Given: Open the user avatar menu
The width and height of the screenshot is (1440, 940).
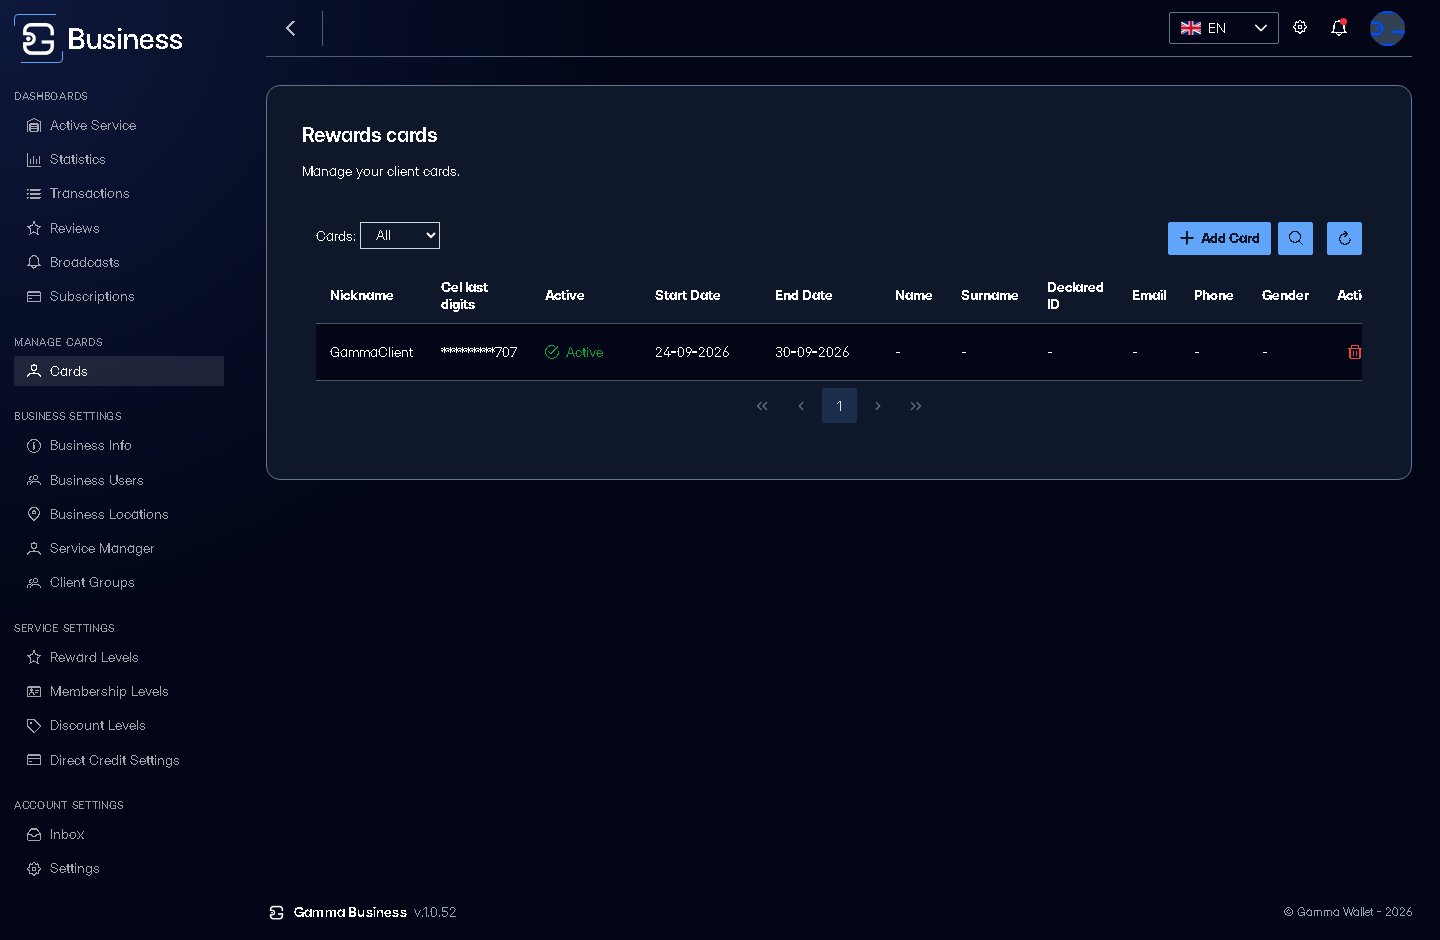Looking at the screenshot, I should pyautogui.click(x=1387, y=28).
